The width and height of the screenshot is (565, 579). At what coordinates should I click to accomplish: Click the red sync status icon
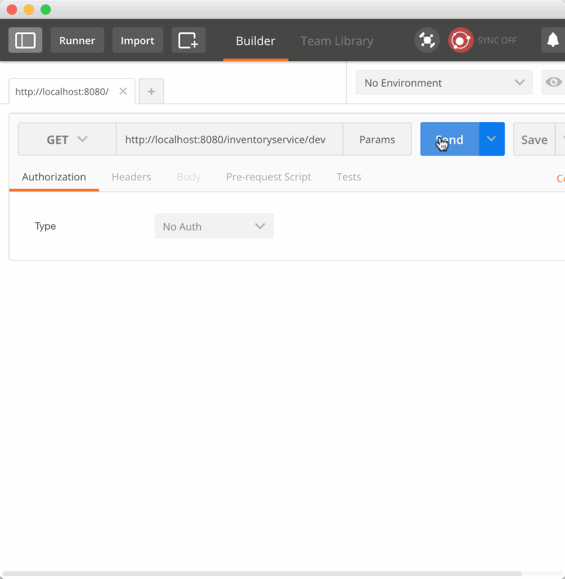click(460, 40)
